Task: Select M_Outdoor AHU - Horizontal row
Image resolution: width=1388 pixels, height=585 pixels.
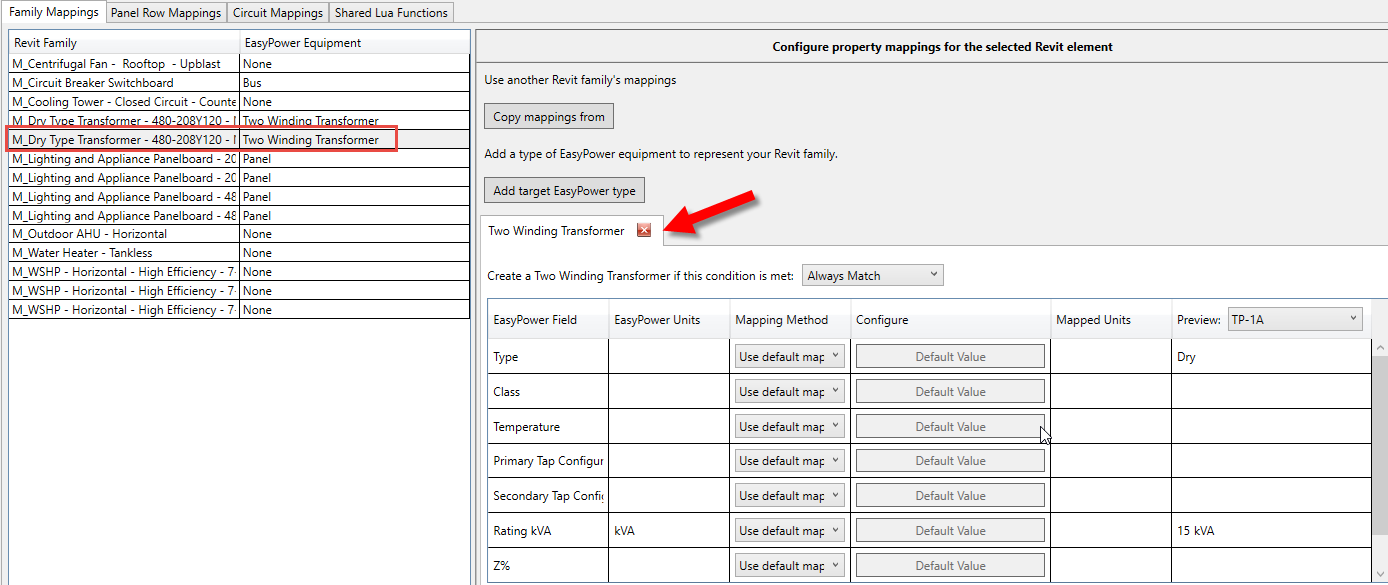Action: point(124,234)
